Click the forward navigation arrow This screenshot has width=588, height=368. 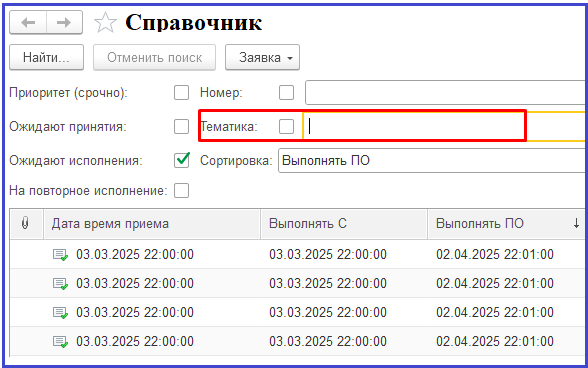(x=64, y=23)
